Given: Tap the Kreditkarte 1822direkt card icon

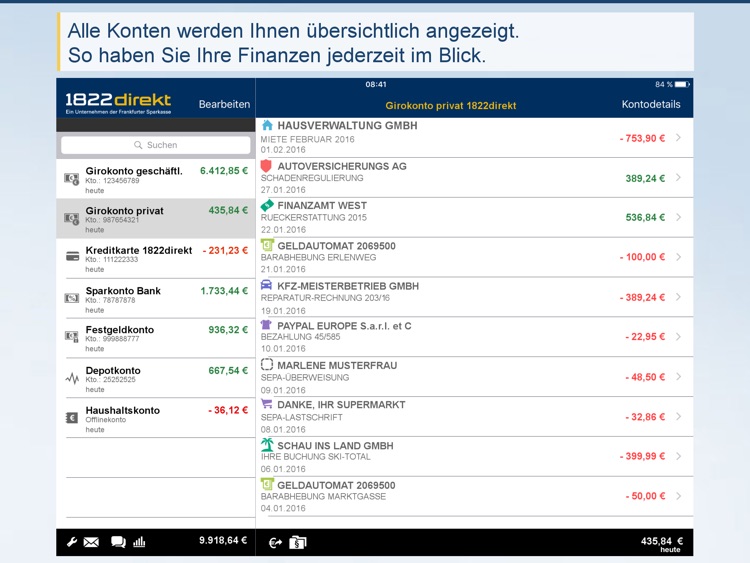Looking at the screenshot, I should [x=72, y=256].
